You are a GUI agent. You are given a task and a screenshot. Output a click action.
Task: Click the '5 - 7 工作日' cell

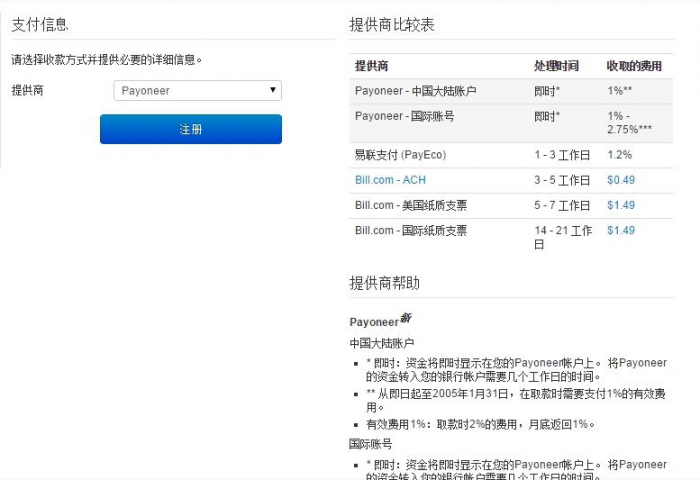pos(562,205)
